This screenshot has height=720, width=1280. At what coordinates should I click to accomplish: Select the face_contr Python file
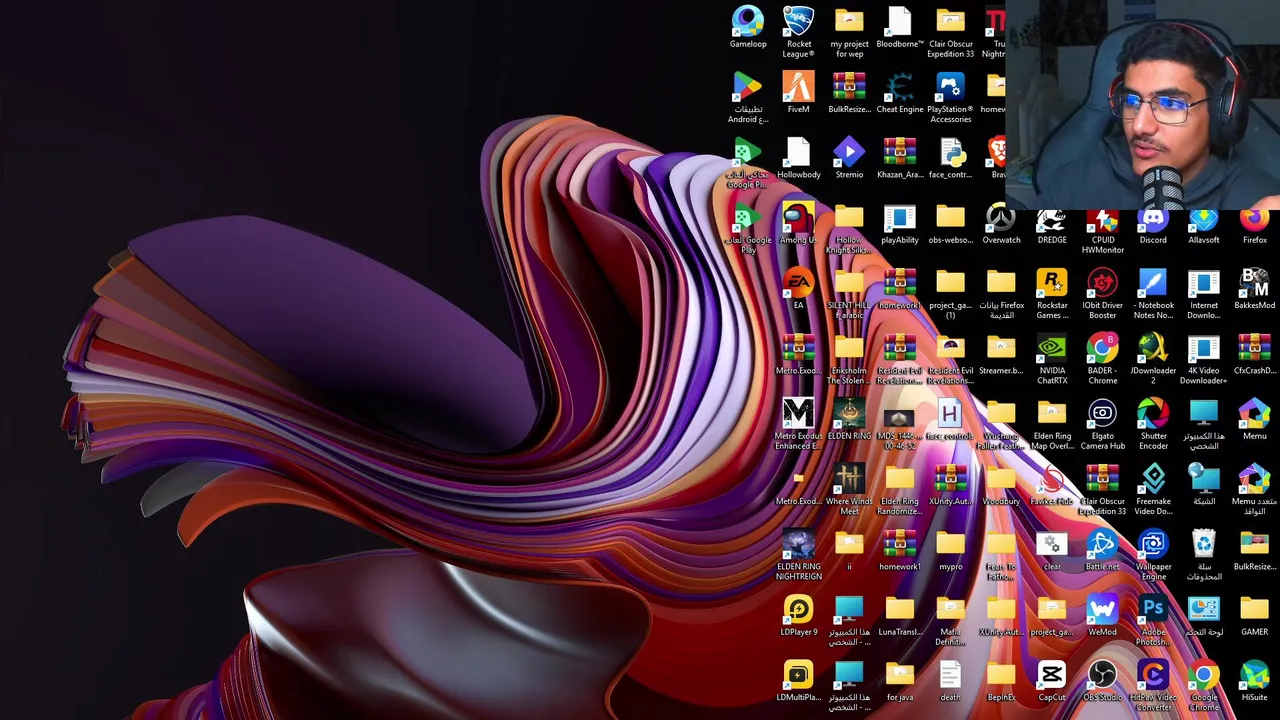[x=950, y=159]
